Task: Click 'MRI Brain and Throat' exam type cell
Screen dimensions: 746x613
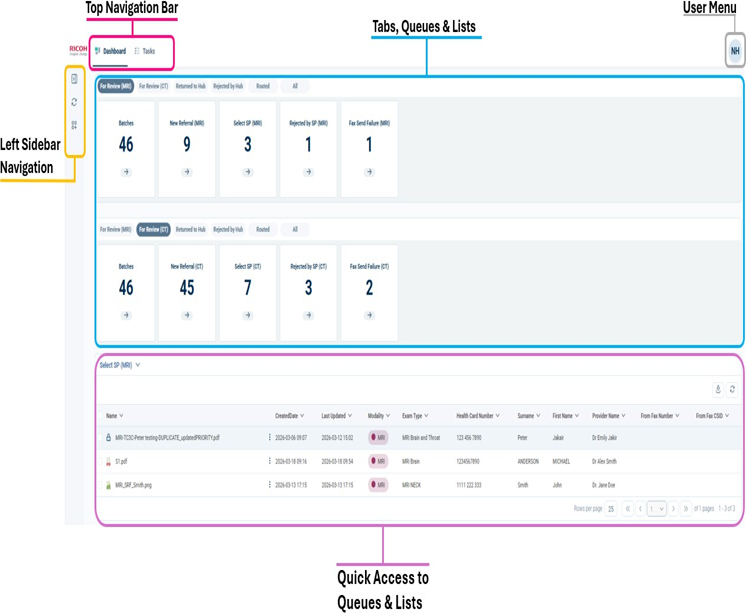Action: [421, 437]
